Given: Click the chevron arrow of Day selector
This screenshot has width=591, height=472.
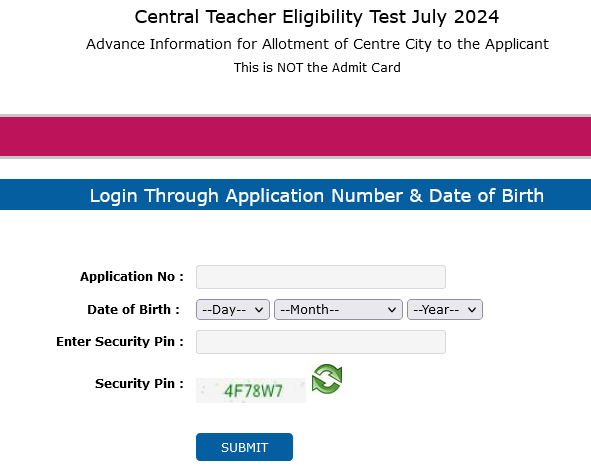Looking at the screenshot, I should (259, 310).
